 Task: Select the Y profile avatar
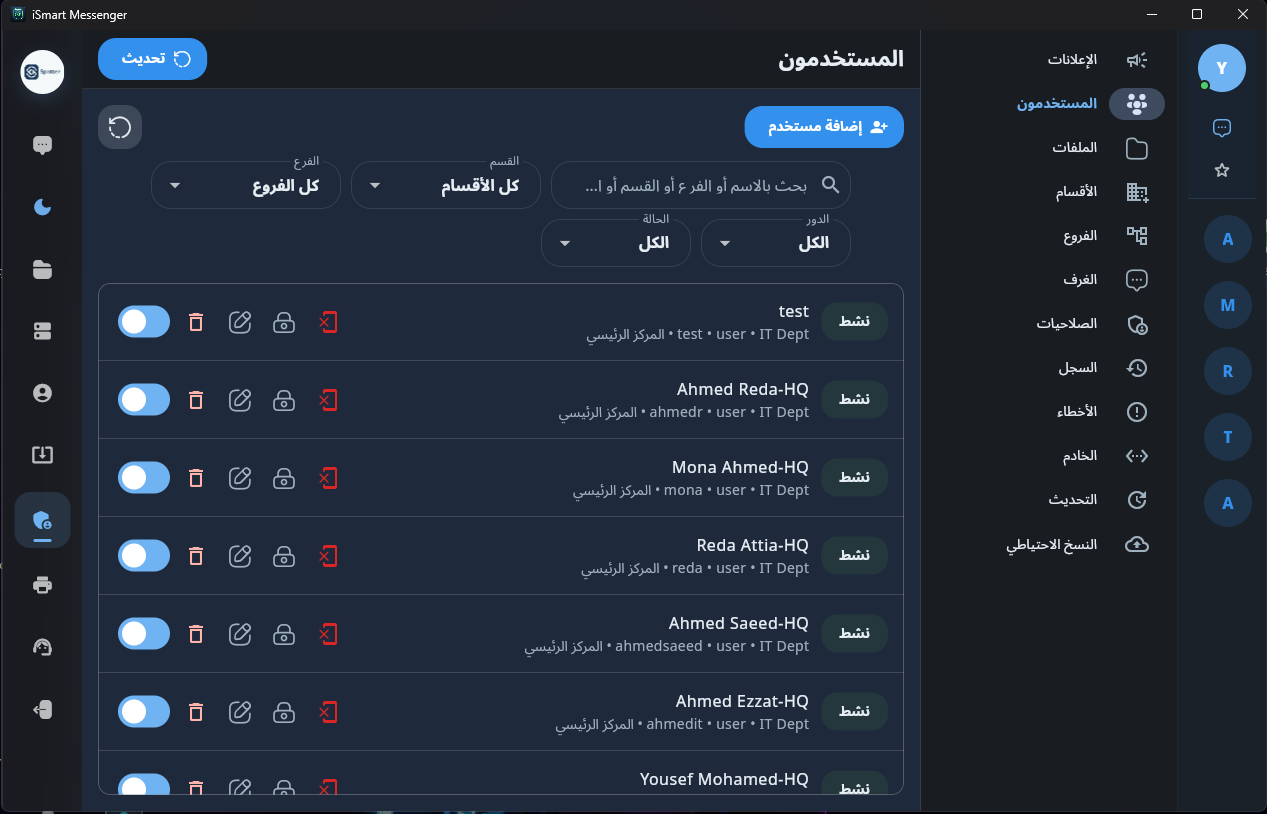point(1221,68)
